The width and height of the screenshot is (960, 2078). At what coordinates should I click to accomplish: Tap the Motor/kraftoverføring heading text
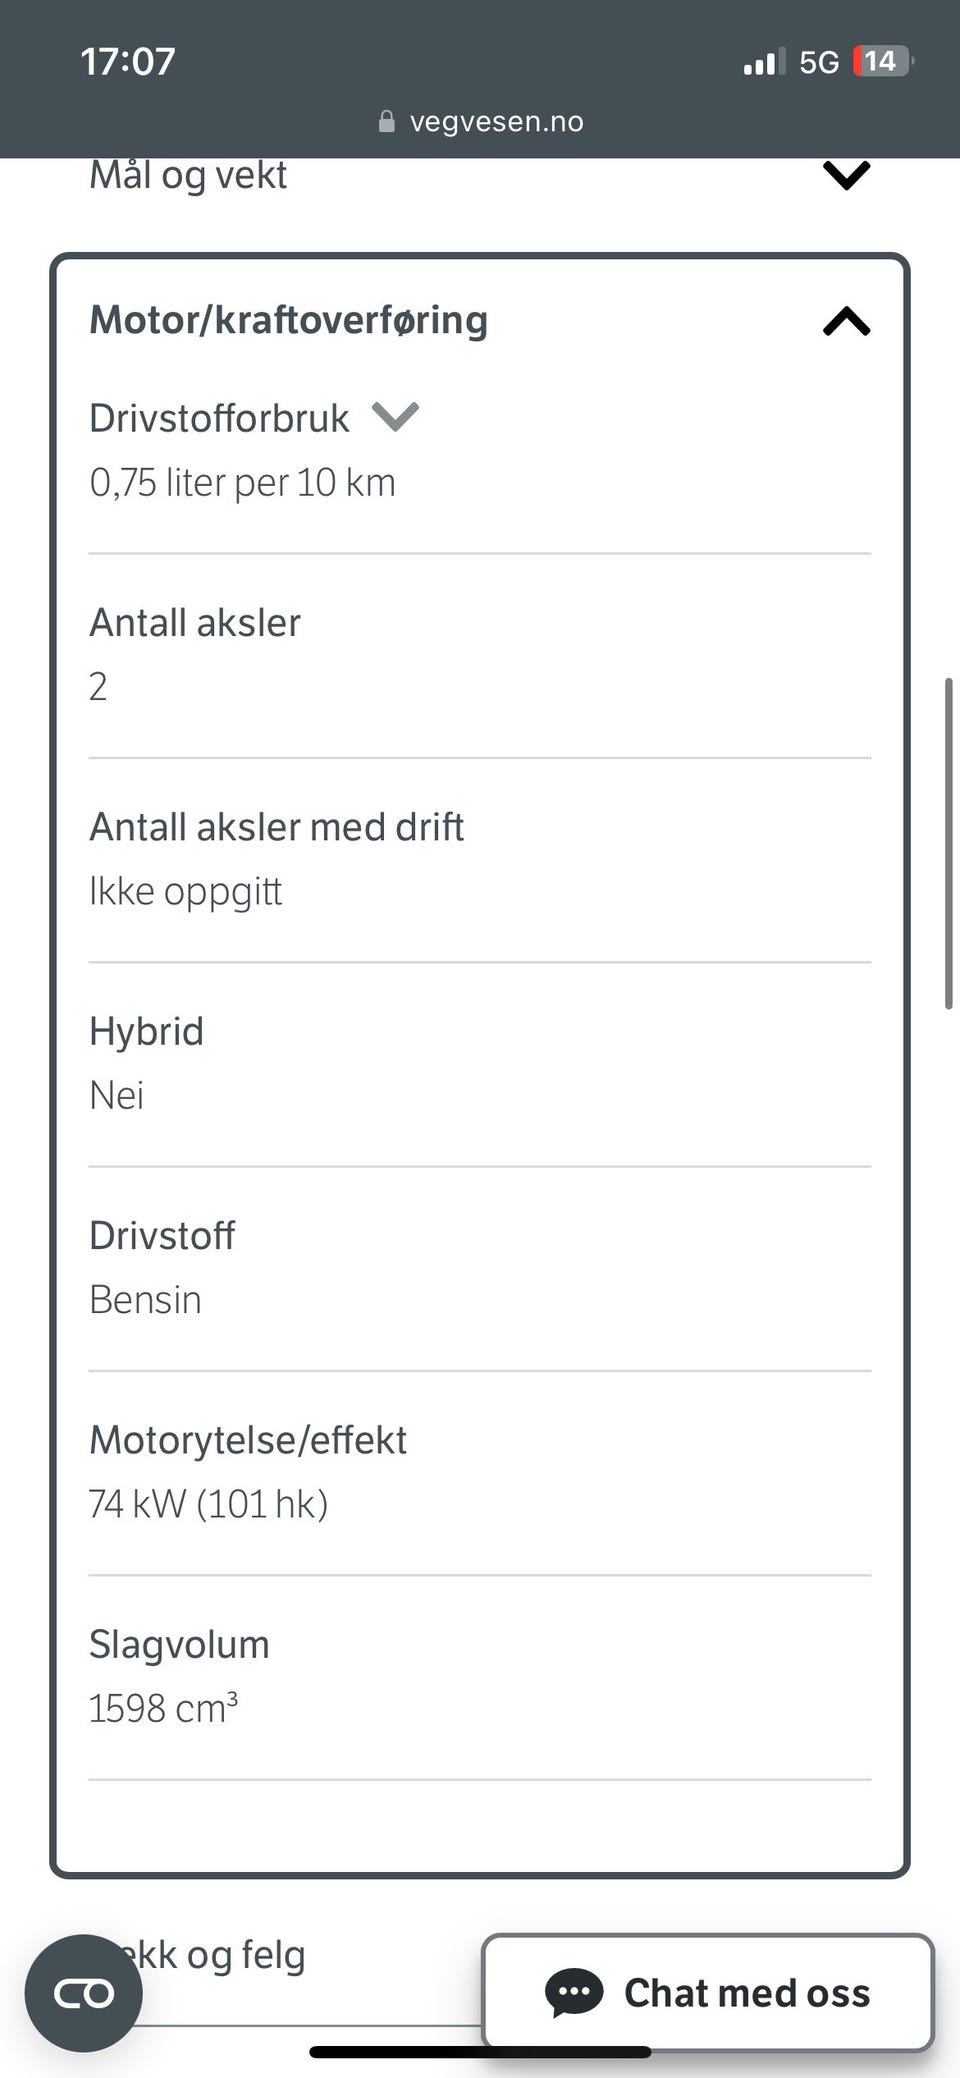coord(289,320)
